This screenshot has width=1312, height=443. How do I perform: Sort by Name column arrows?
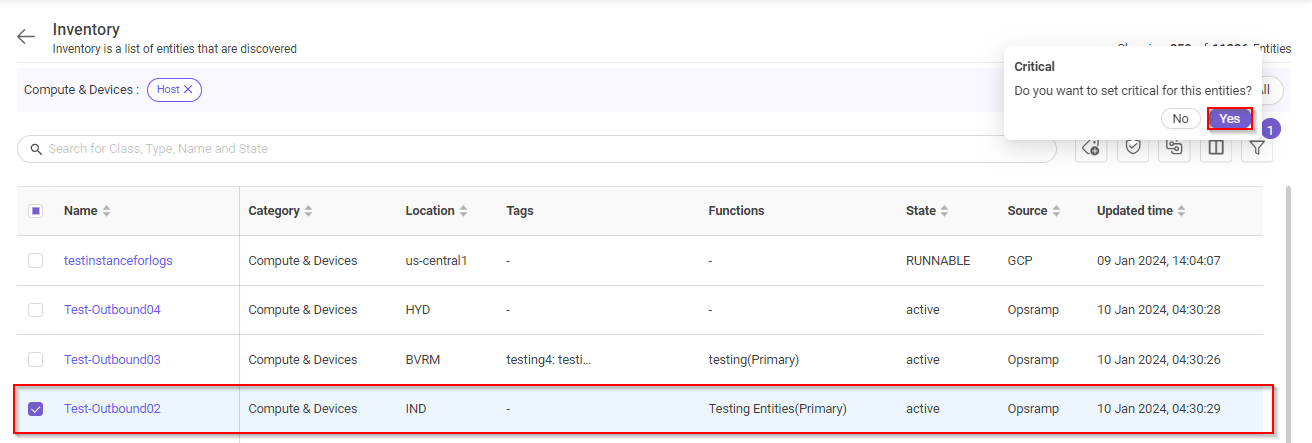coord(107,211)
